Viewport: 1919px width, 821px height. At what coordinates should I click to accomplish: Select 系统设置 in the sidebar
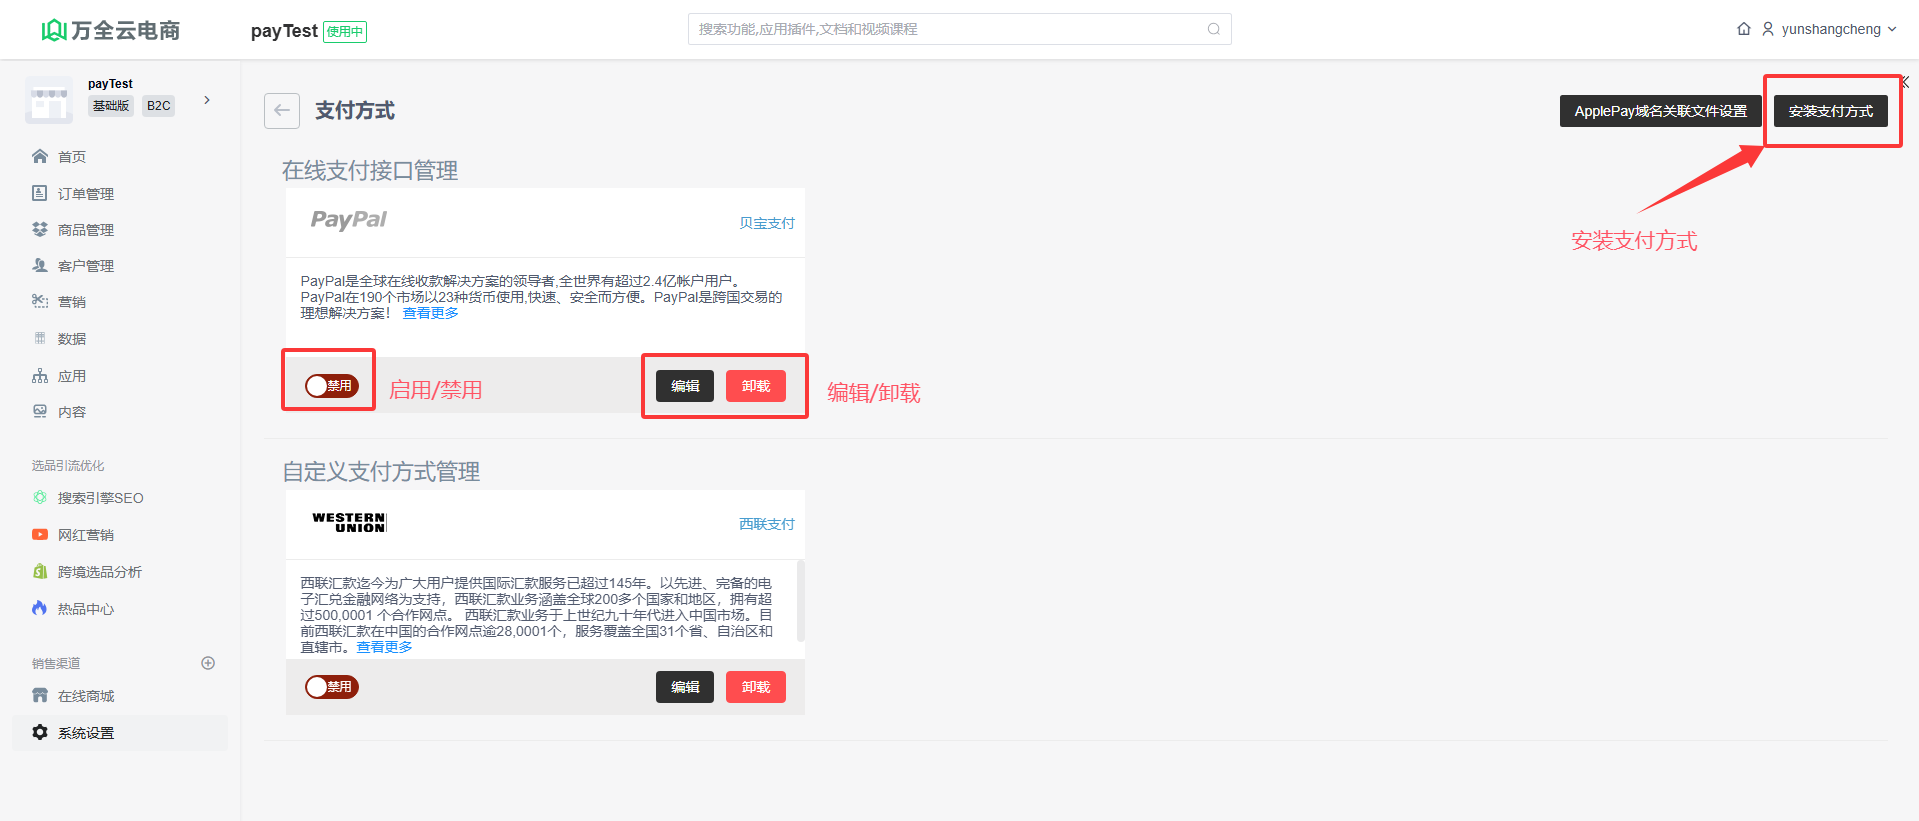coord(86,733)
